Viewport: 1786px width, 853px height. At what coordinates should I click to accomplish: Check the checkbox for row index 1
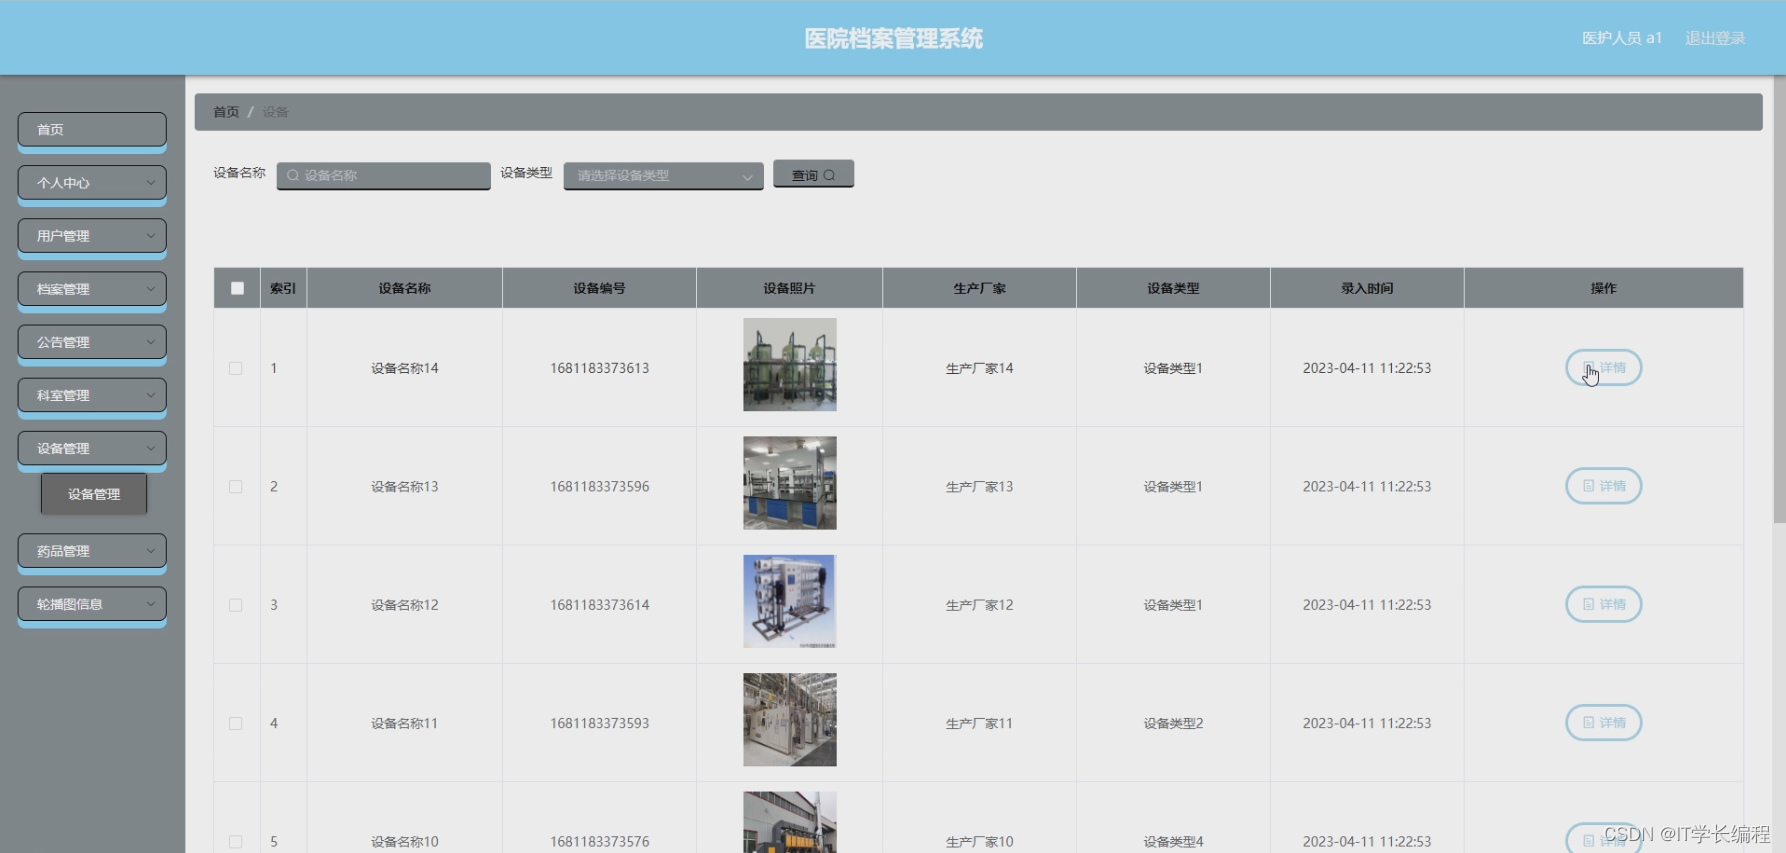click(236, 368)
